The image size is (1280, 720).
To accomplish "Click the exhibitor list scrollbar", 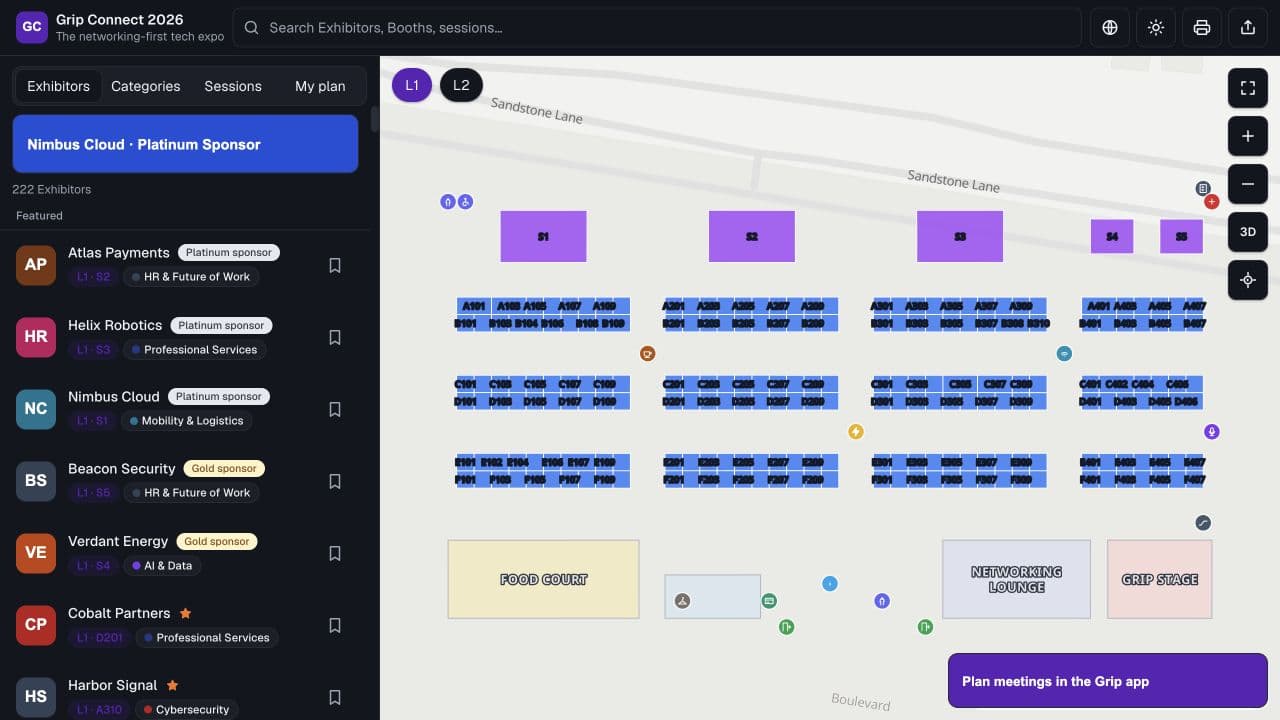I will [375, 120].
